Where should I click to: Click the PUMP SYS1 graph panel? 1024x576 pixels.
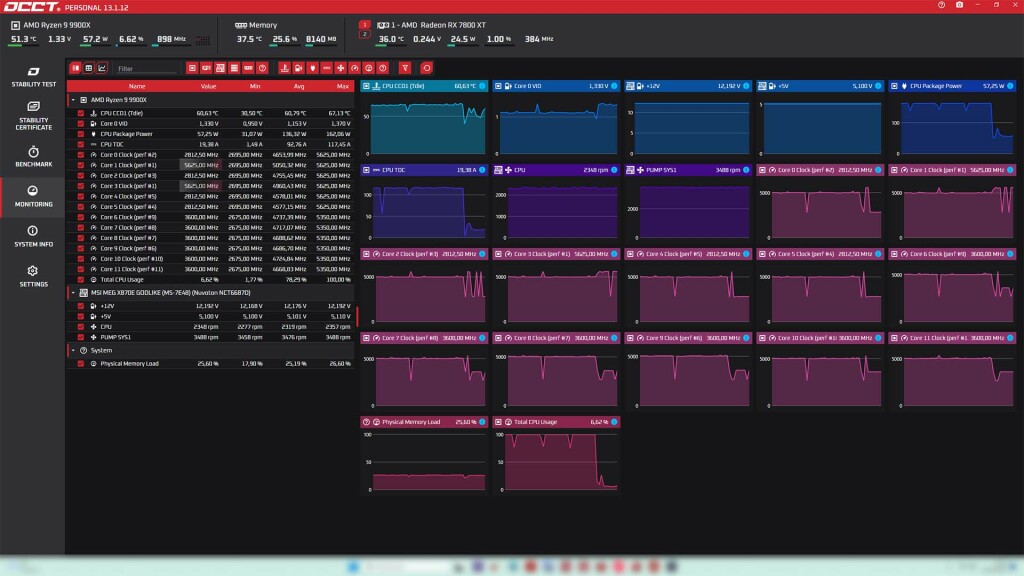(x=688, y=202)
